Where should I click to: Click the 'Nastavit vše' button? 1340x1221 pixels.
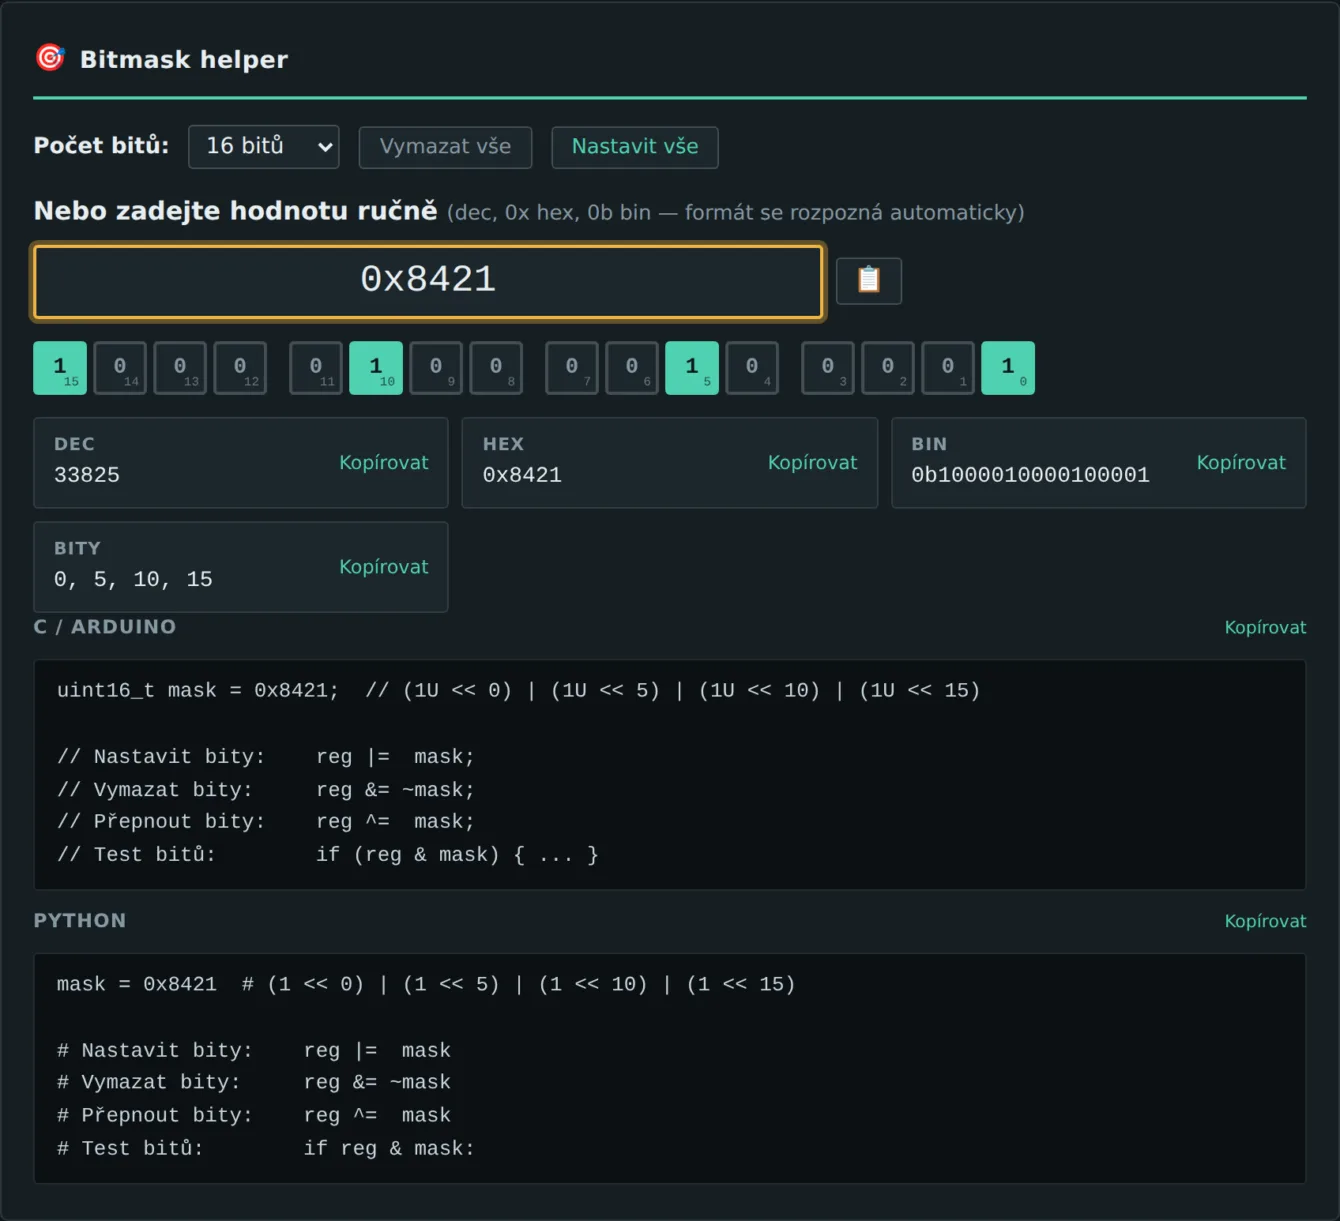pos(635,147)
